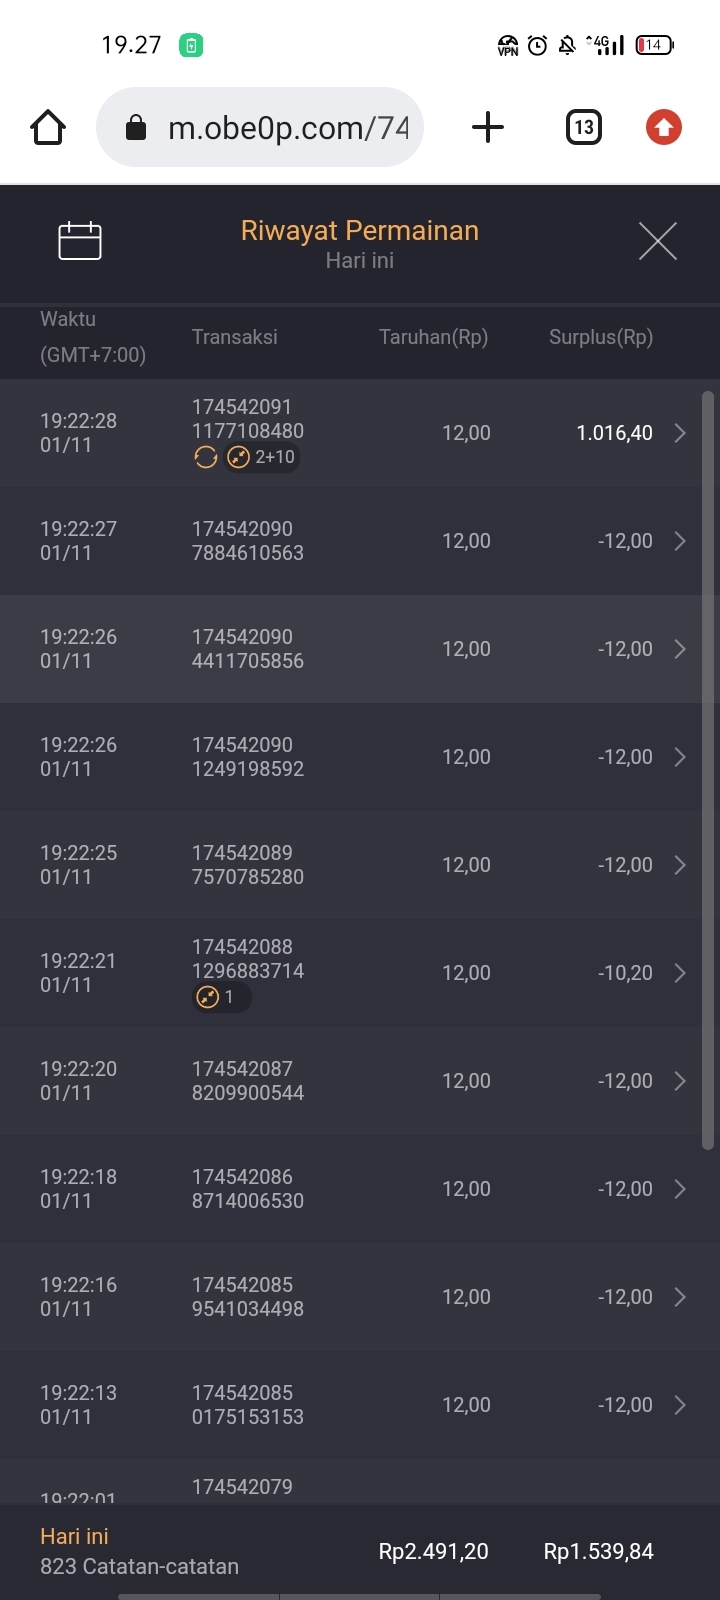Tap the Hari ini summary label
Viewport: 720px width, 1600px height.
tap(74, 1537)
